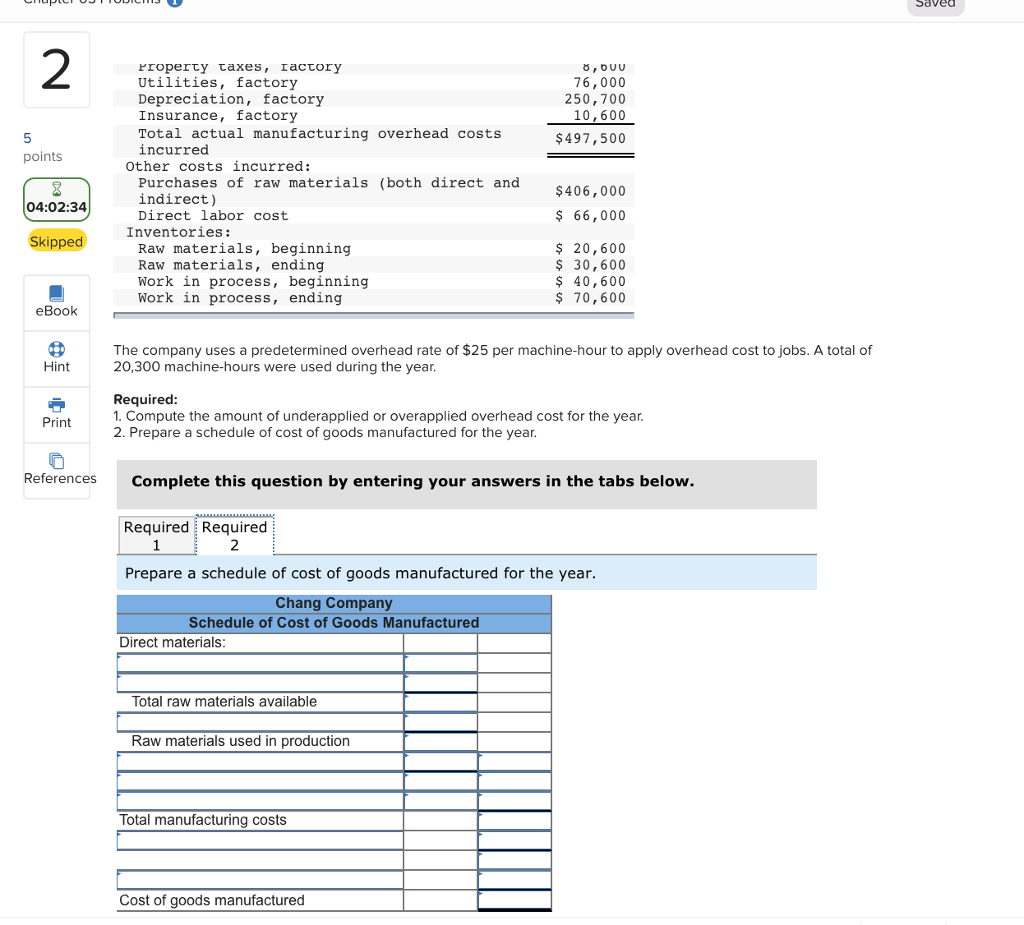Image resolution: width=1024 pixels, height=925 pixels.
Task: Open second label dropdown below Raw materials used
Action: [260, 781]
